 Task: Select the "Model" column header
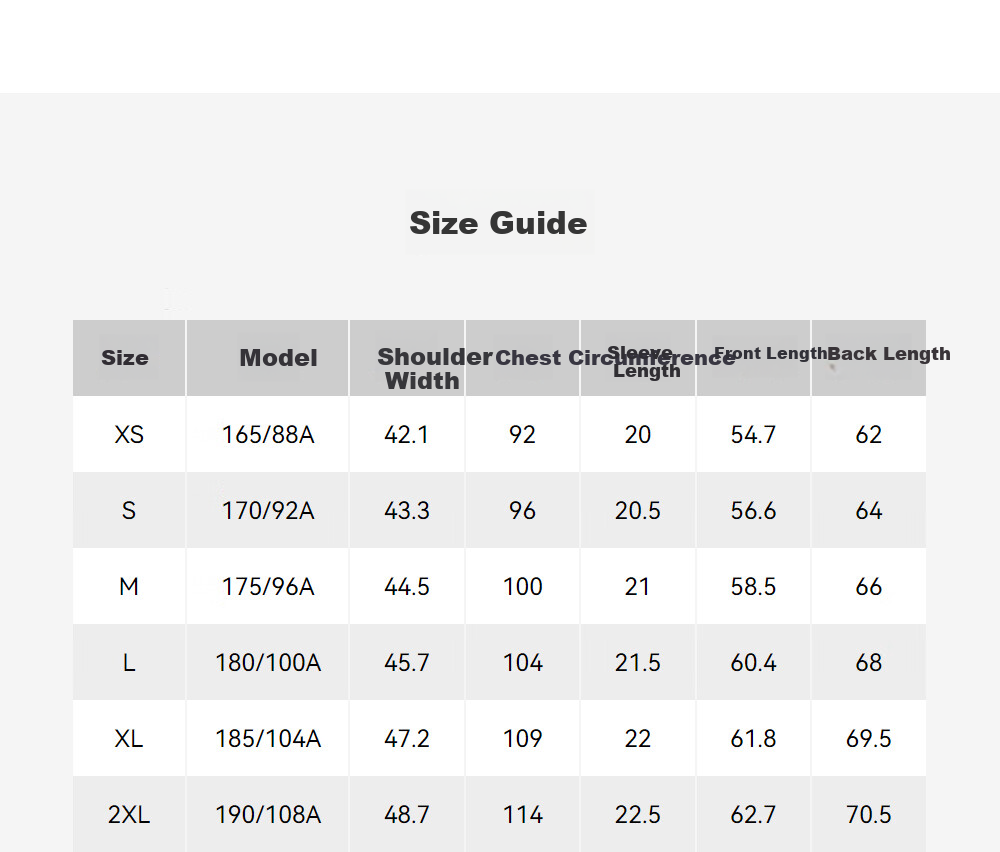click(x=278, y=358)
